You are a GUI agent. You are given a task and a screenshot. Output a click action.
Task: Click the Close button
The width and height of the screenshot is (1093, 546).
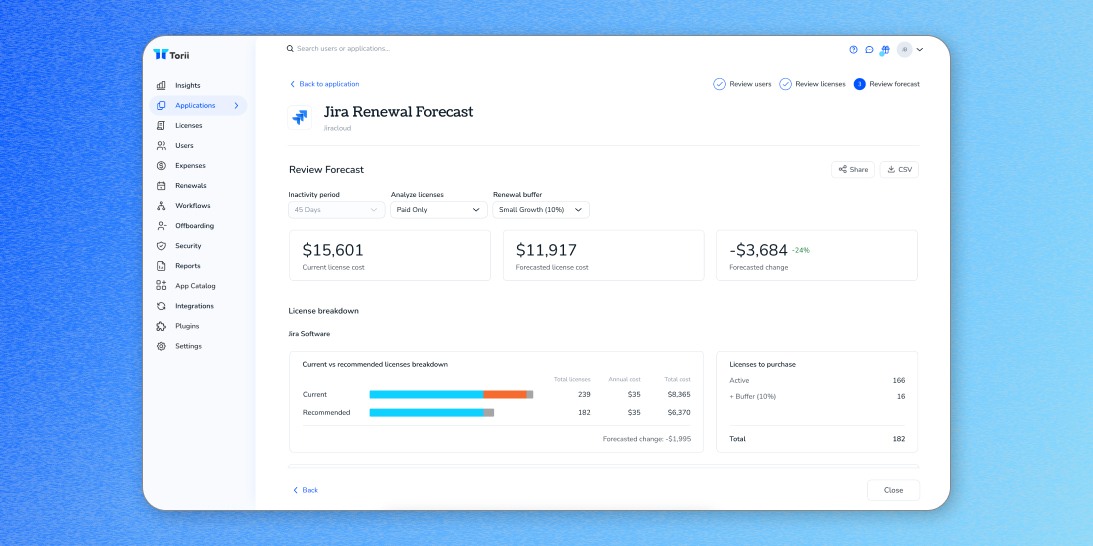(x=893, y=490)
